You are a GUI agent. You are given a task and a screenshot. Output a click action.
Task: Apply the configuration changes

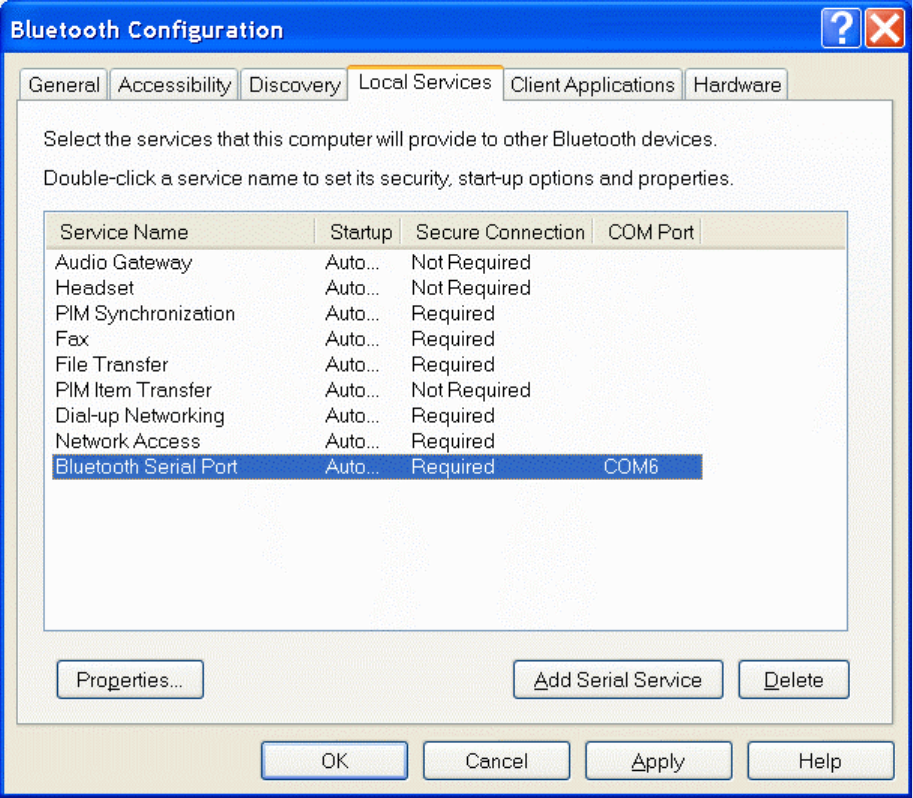[x=659, y=761]
